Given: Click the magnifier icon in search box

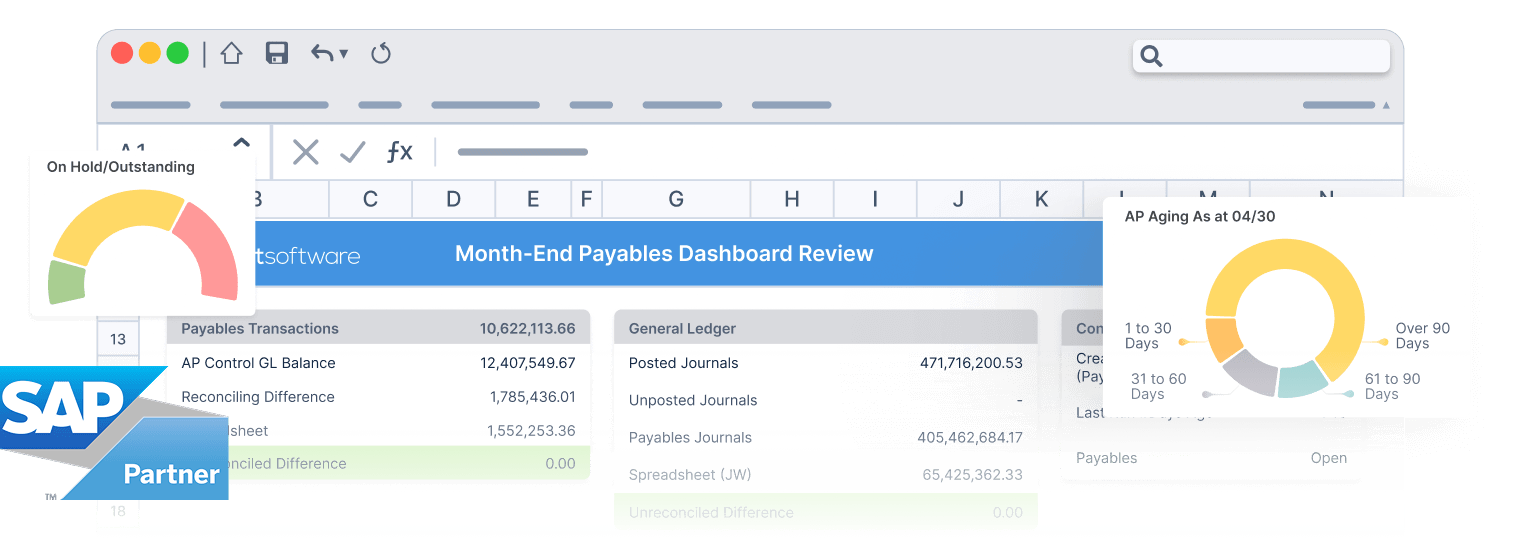Looking at the screenshot, I should coord(1152,56).
